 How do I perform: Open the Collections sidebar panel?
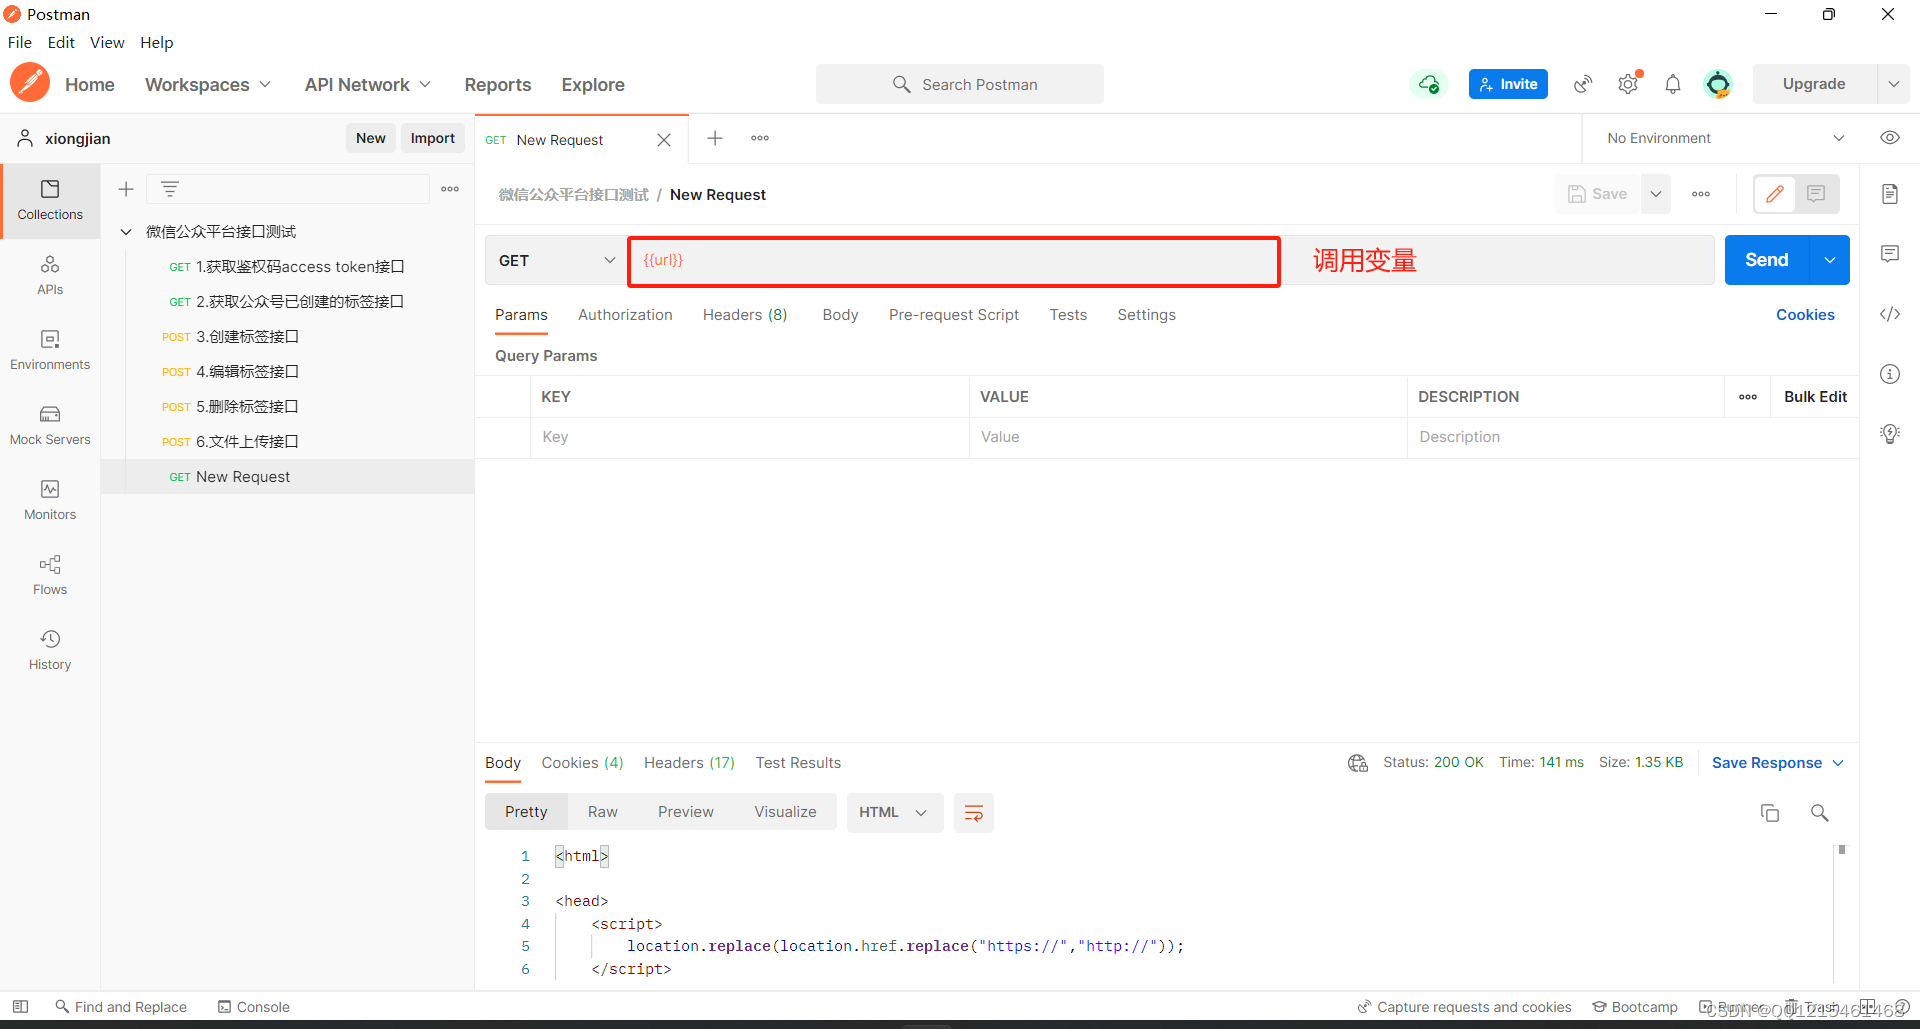click(50, 201)
